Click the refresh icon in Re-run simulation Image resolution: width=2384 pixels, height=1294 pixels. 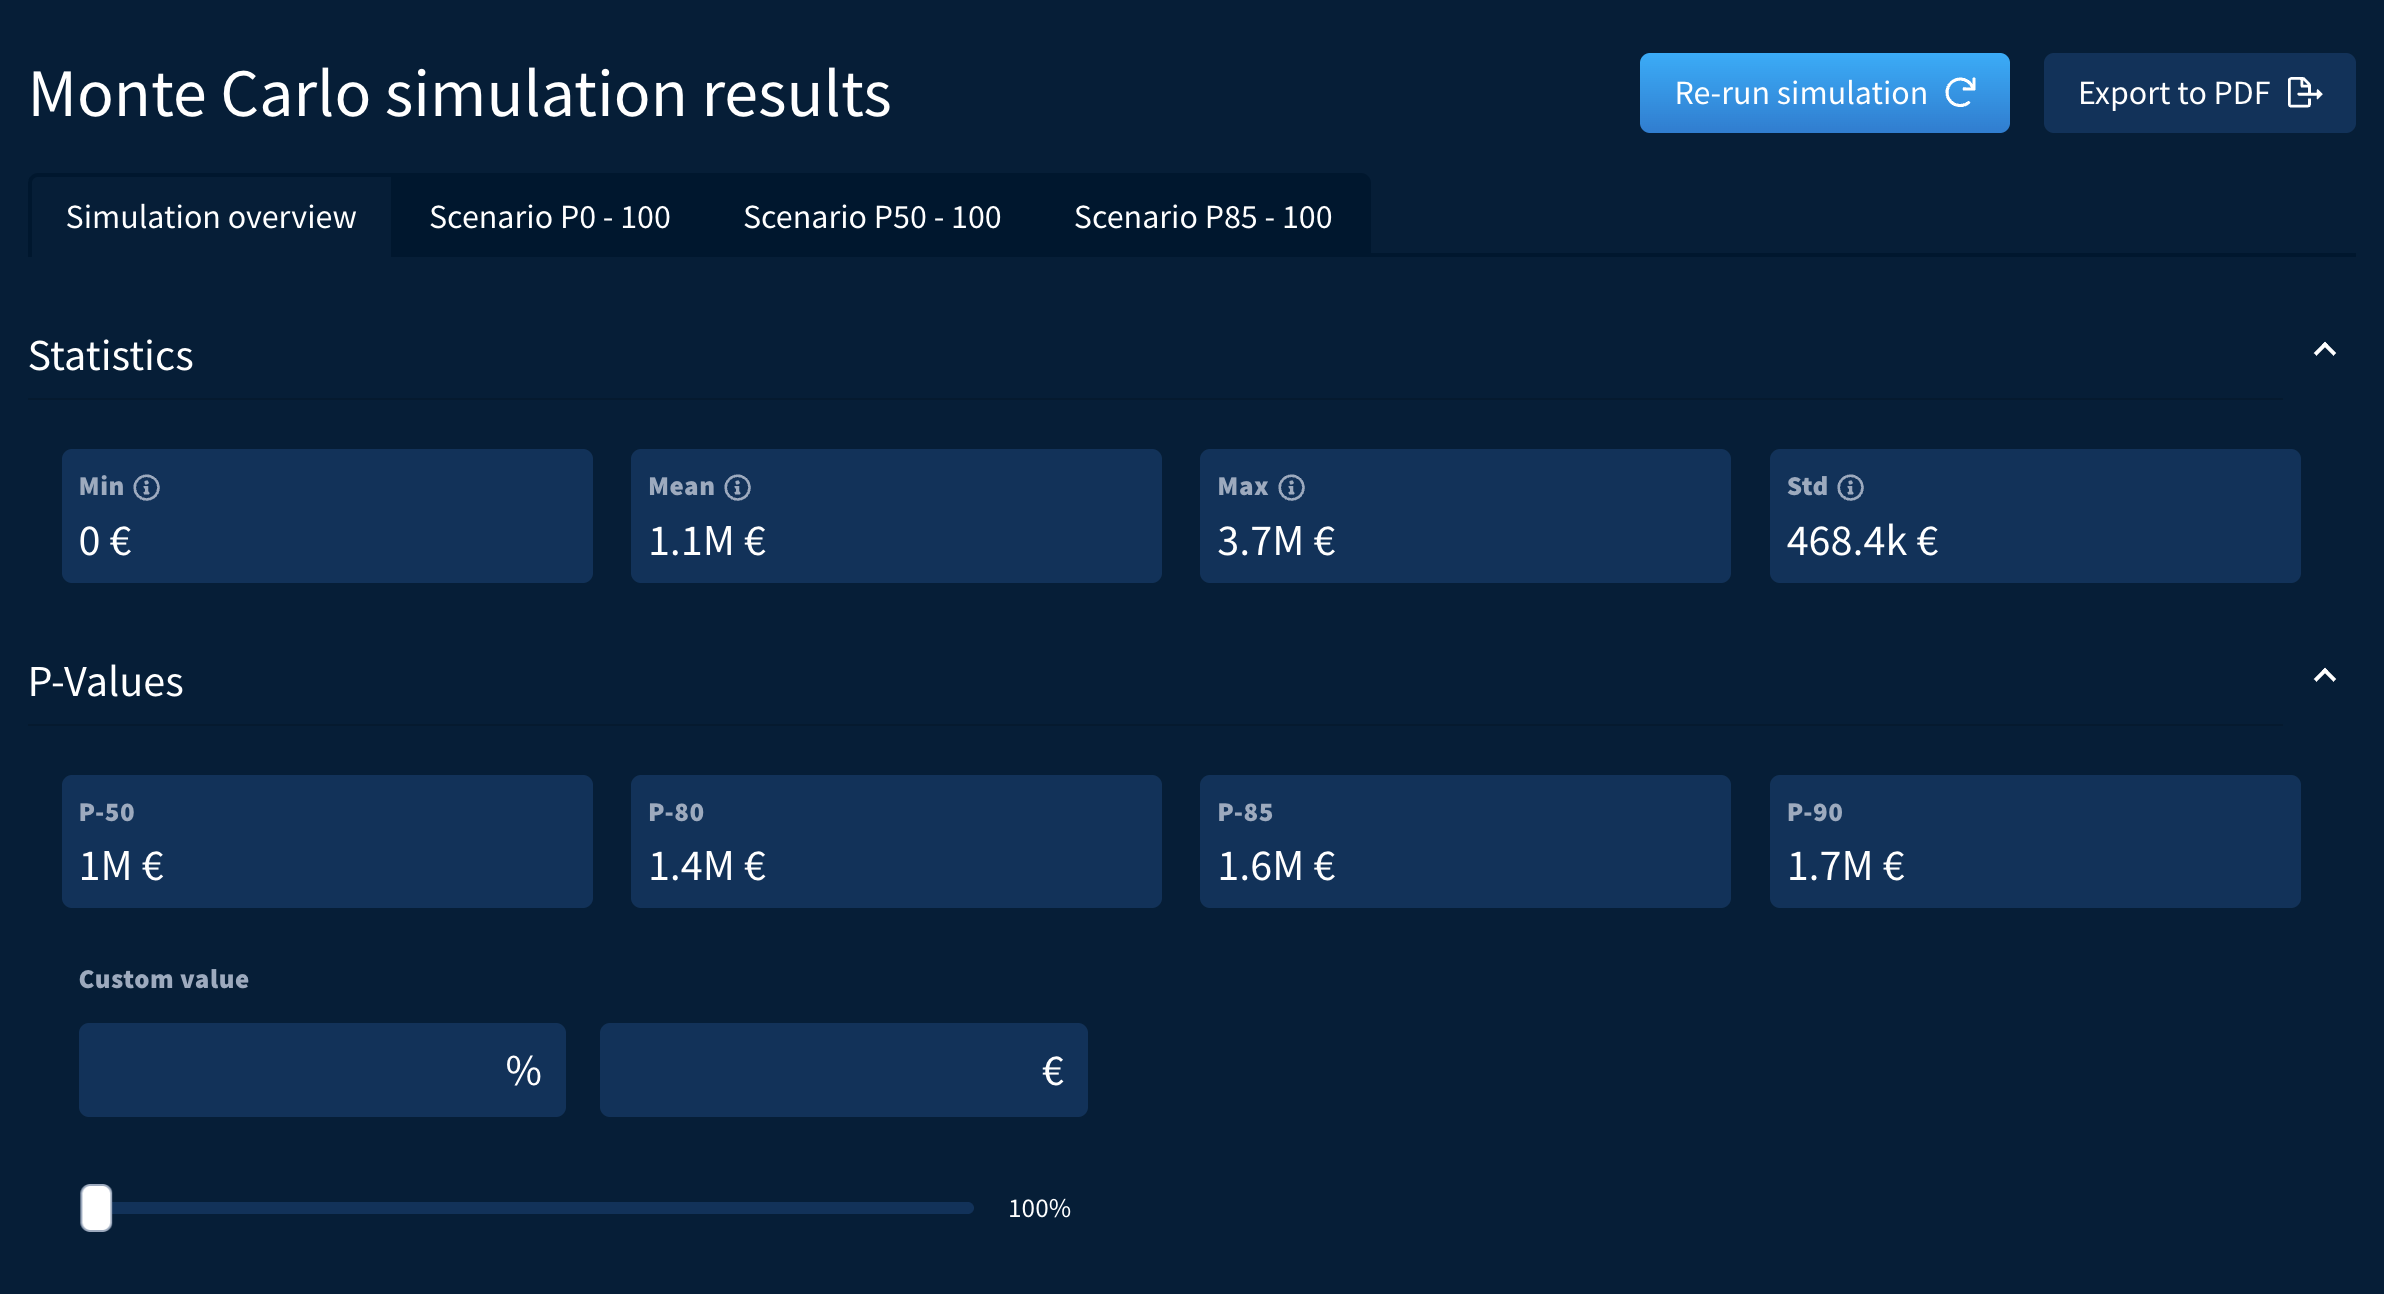(1960, 93)
